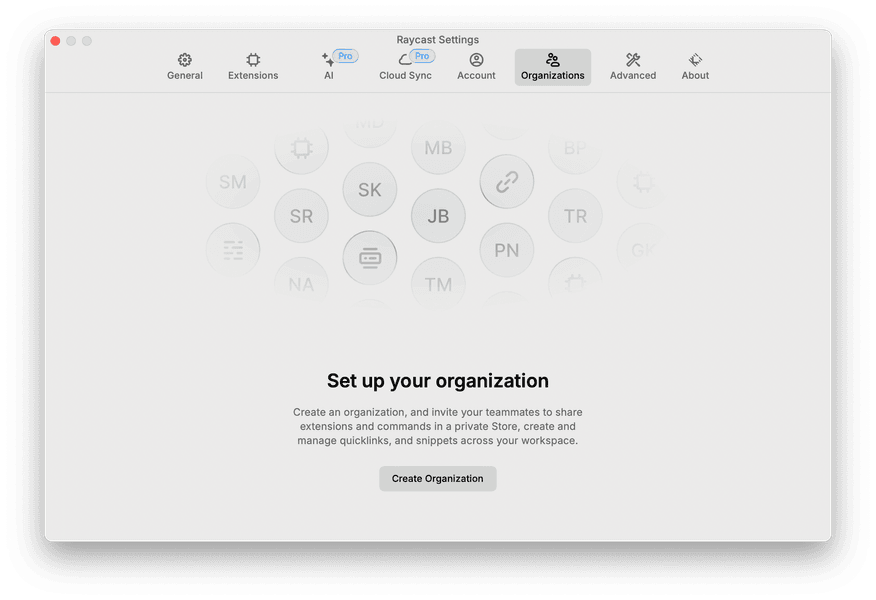The width and height of the screenshot is (876, 600).
Task: Click the Create Organization button
Action: [x=437, y=479]
